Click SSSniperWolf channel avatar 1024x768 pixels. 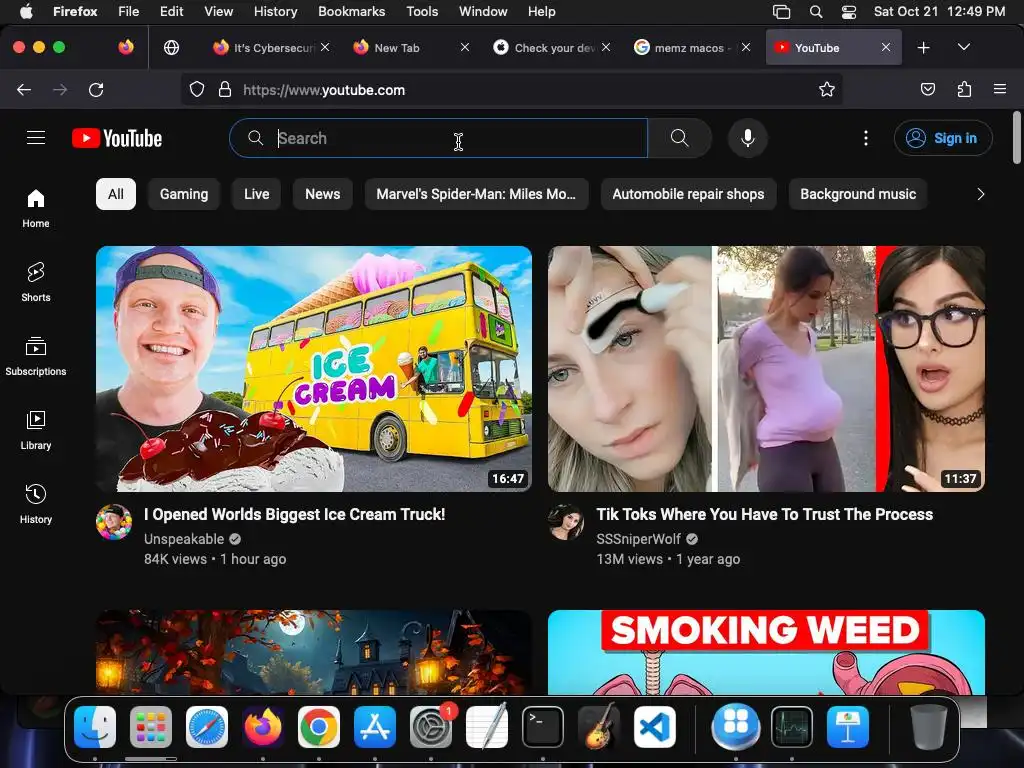tap(566, 522)
